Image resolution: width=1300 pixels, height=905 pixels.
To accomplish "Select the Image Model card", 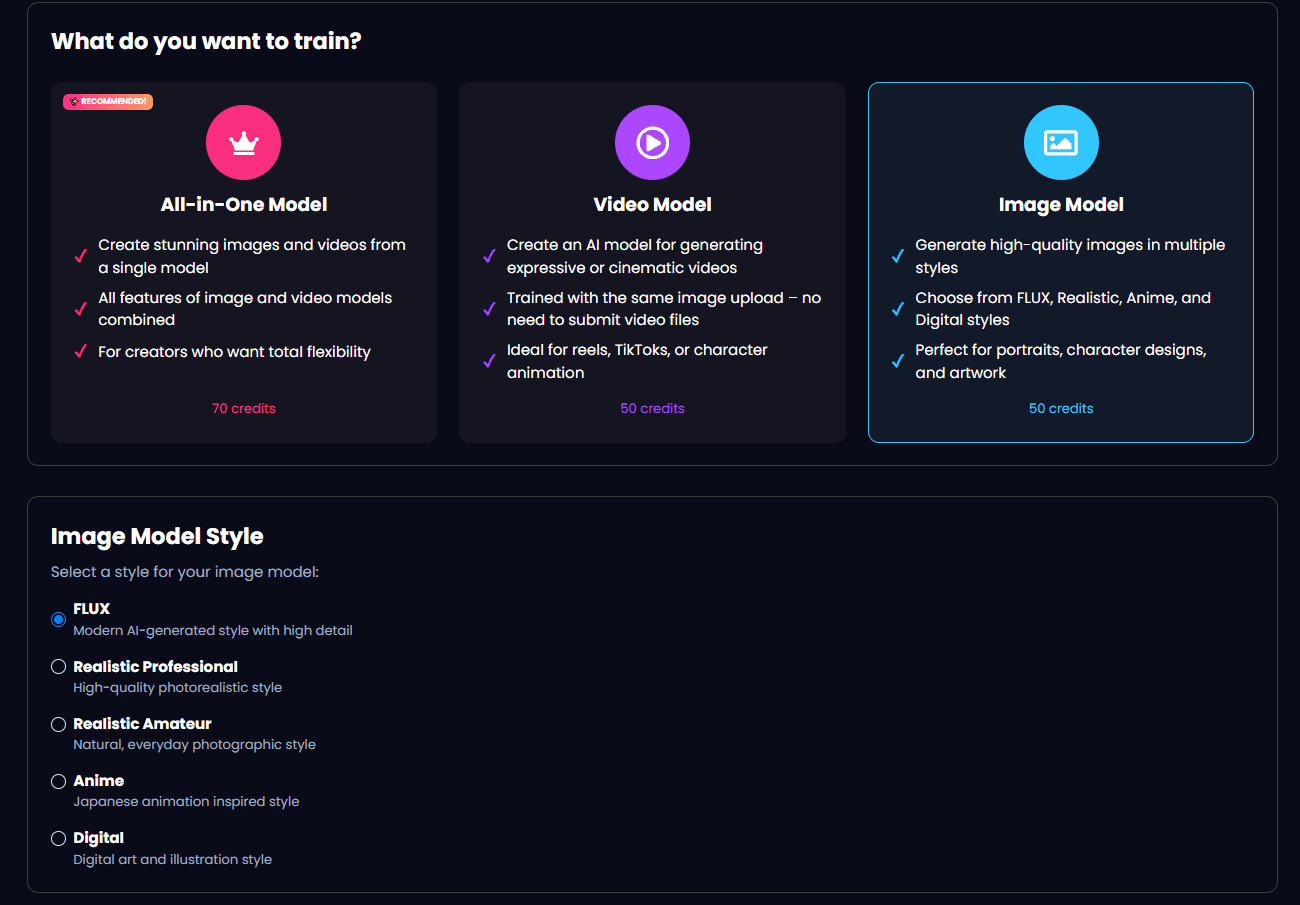I will tap(1060, 262).
